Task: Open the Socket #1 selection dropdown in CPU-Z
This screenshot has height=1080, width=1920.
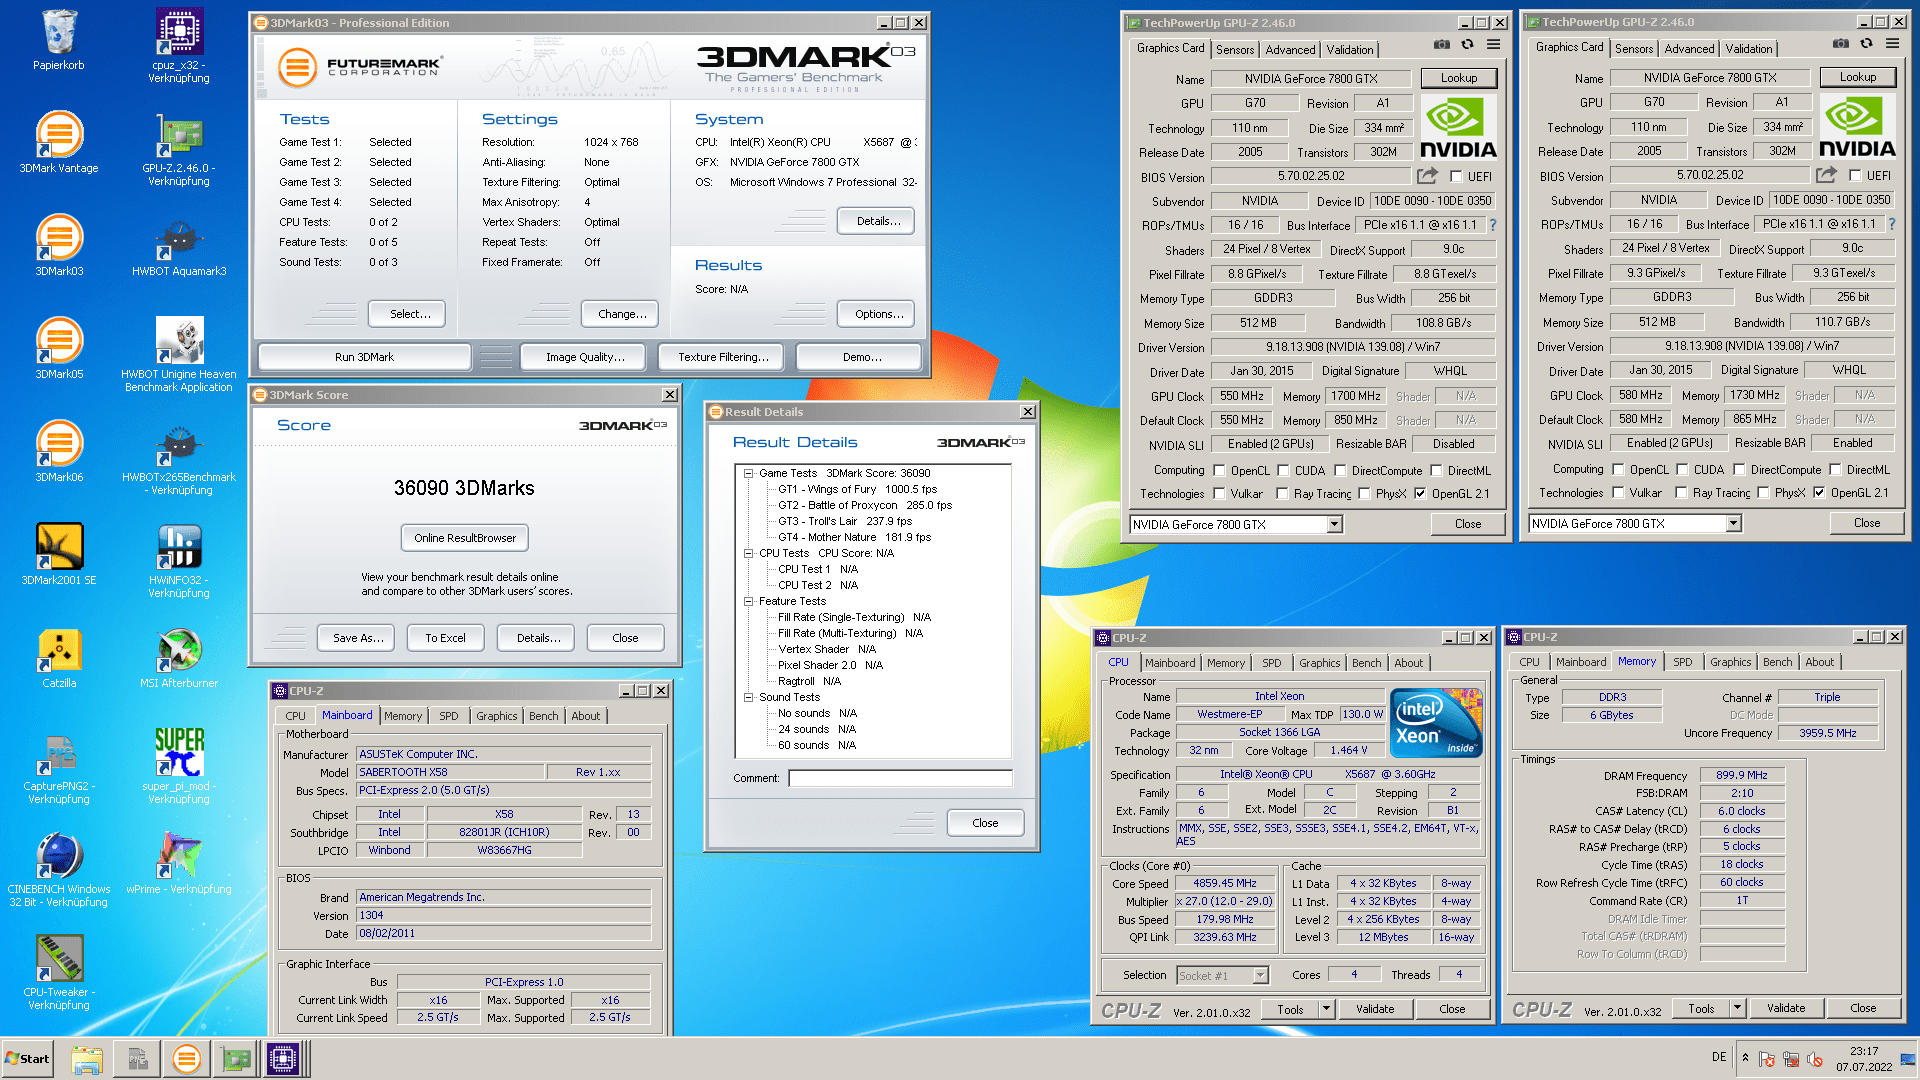Action: click(x=1260, y=975)
